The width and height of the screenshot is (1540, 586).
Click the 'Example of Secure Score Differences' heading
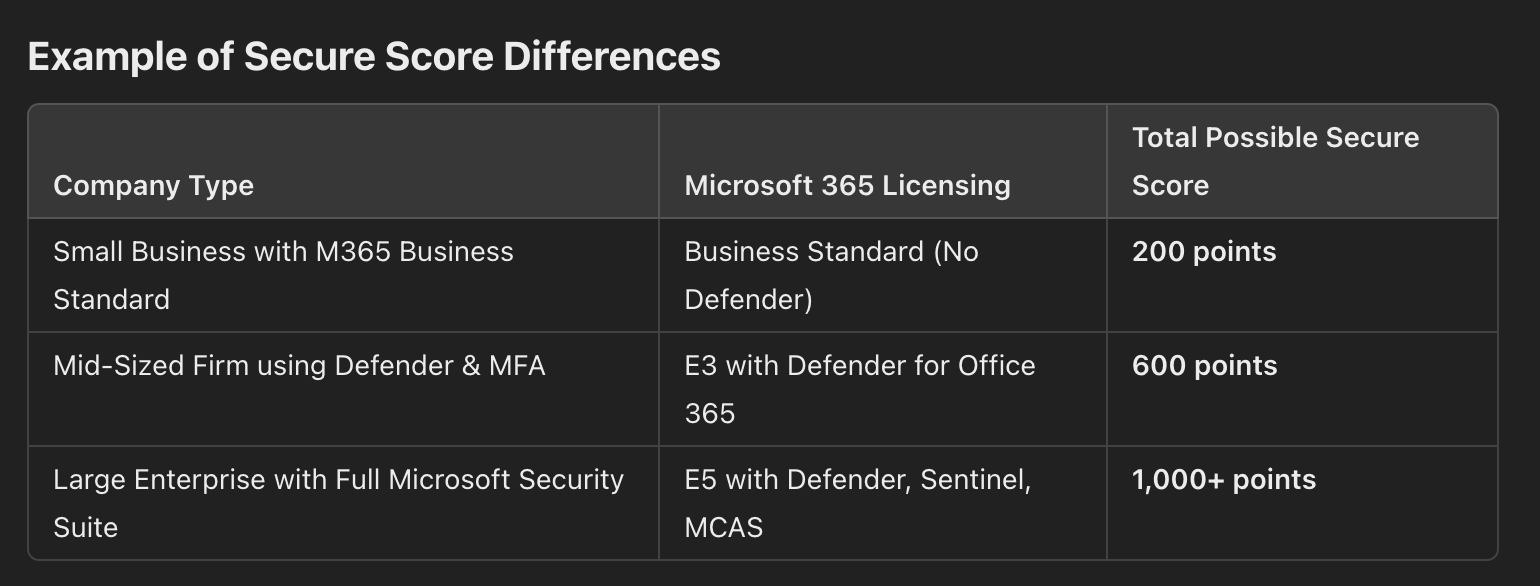pos(374,57)
